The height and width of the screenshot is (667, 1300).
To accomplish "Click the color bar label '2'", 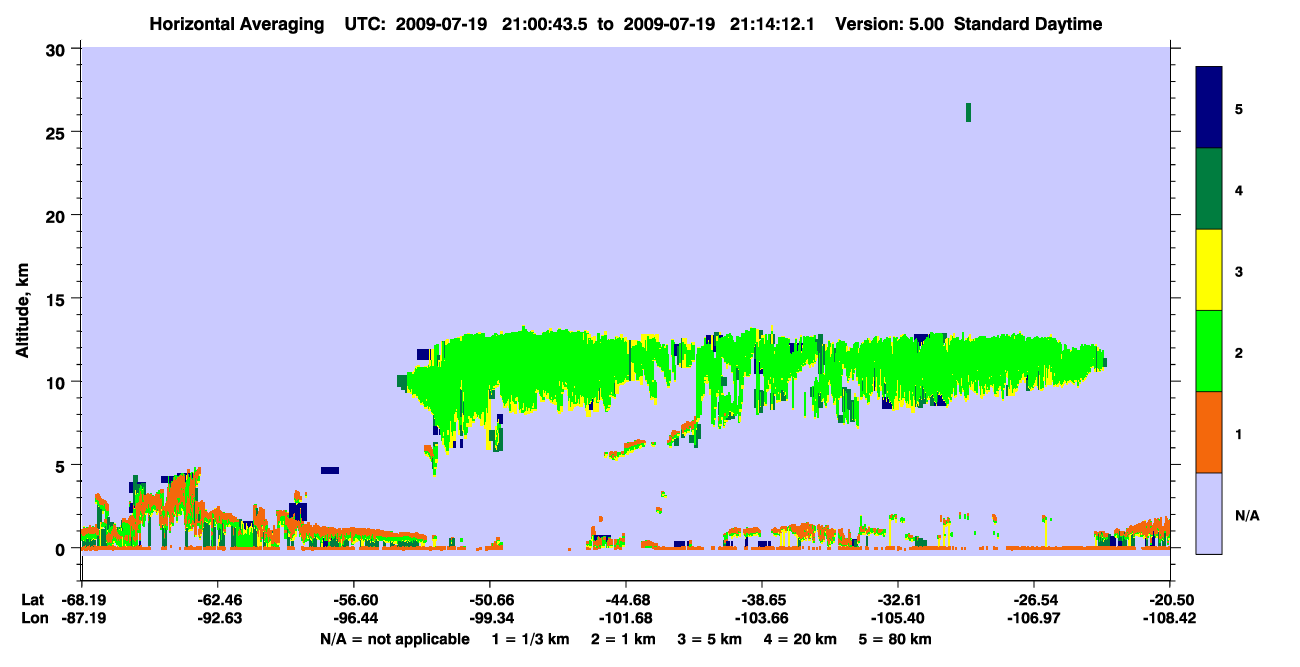I will pos(1238,353).
